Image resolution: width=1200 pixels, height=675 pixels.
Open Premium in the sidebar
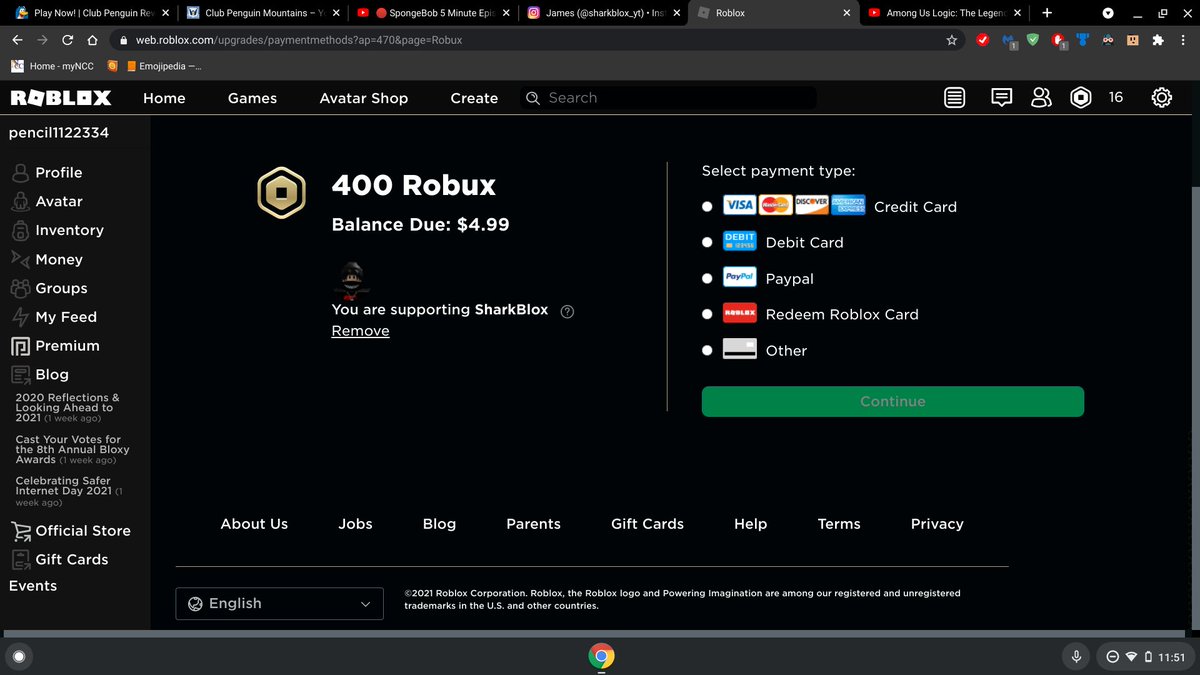[67, 346]
